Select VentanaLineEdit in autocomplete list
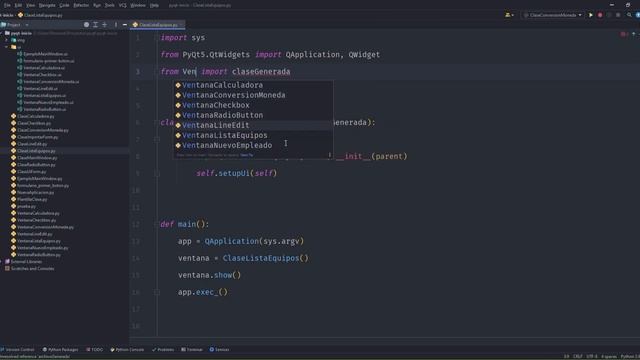Viewport: 640px width, 360px height. click(253, 125)
